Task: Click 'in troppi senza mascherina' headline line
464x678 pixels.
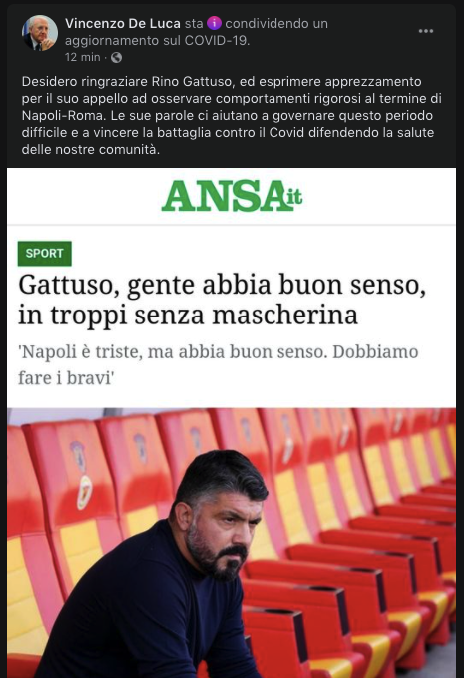Action: 188,316
